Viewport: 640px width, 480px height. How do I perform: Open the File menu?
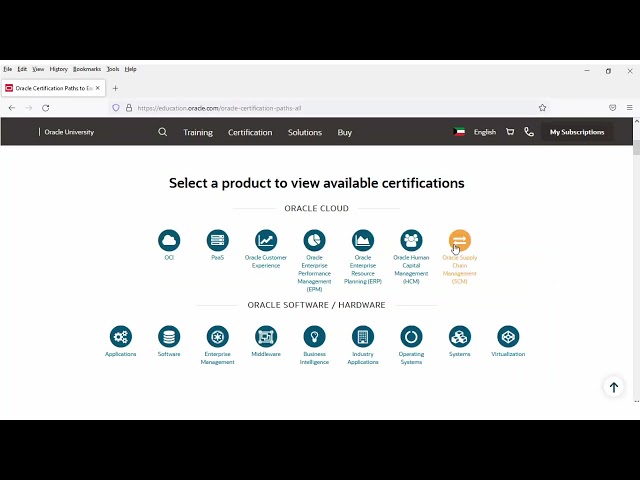8,69
